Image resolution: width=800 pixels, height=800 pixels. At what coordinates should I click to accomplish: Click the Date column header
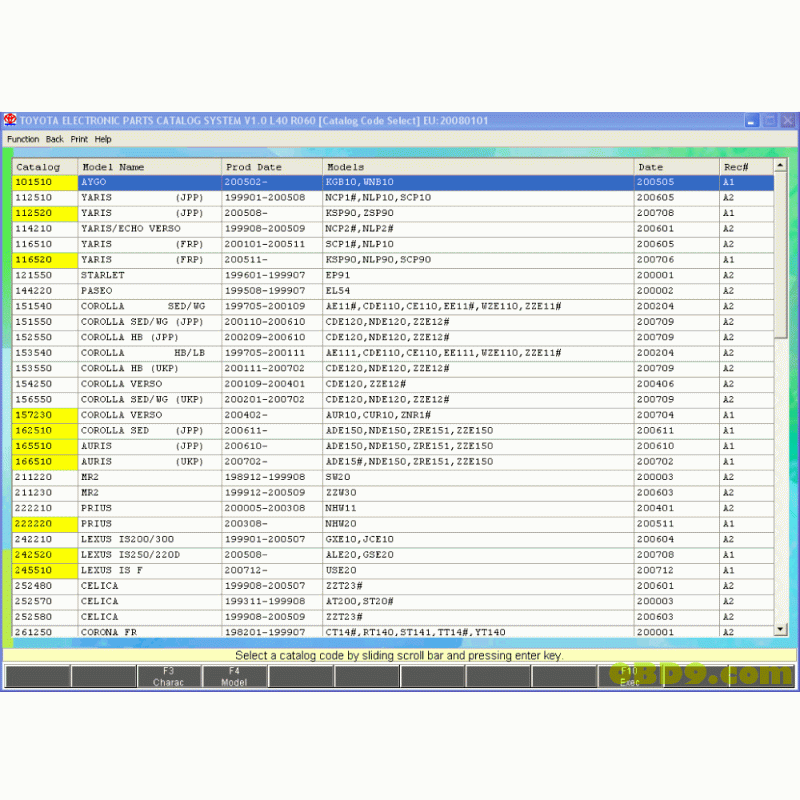click(x=677, y=167)
